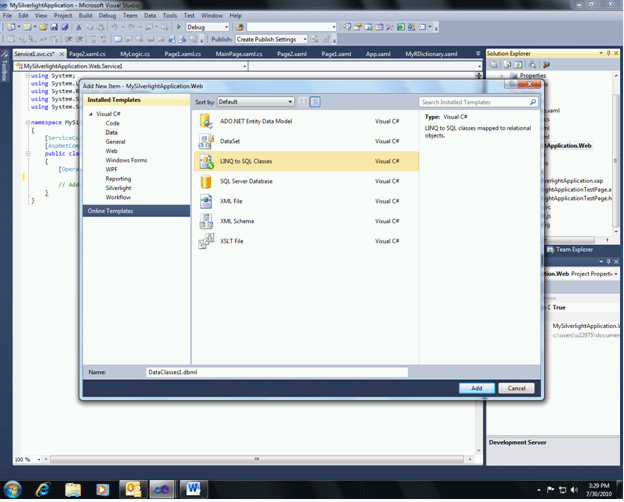Click the Name field containing DataClasses1.dbml
This screenshot has width=624, height=502.
[277, 372]
